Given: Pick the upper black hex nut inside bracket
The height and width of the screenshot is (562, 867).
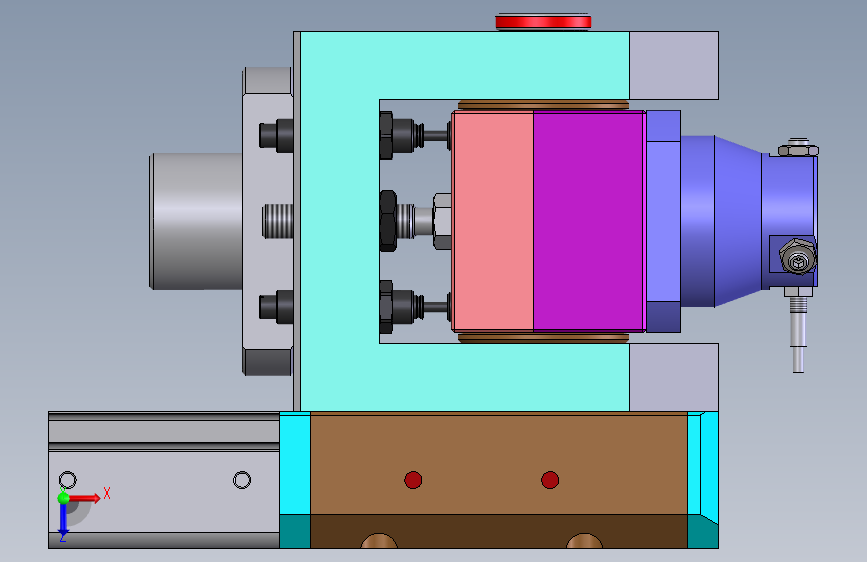Looking at the screenshot, I should click(x=387, y=136).
